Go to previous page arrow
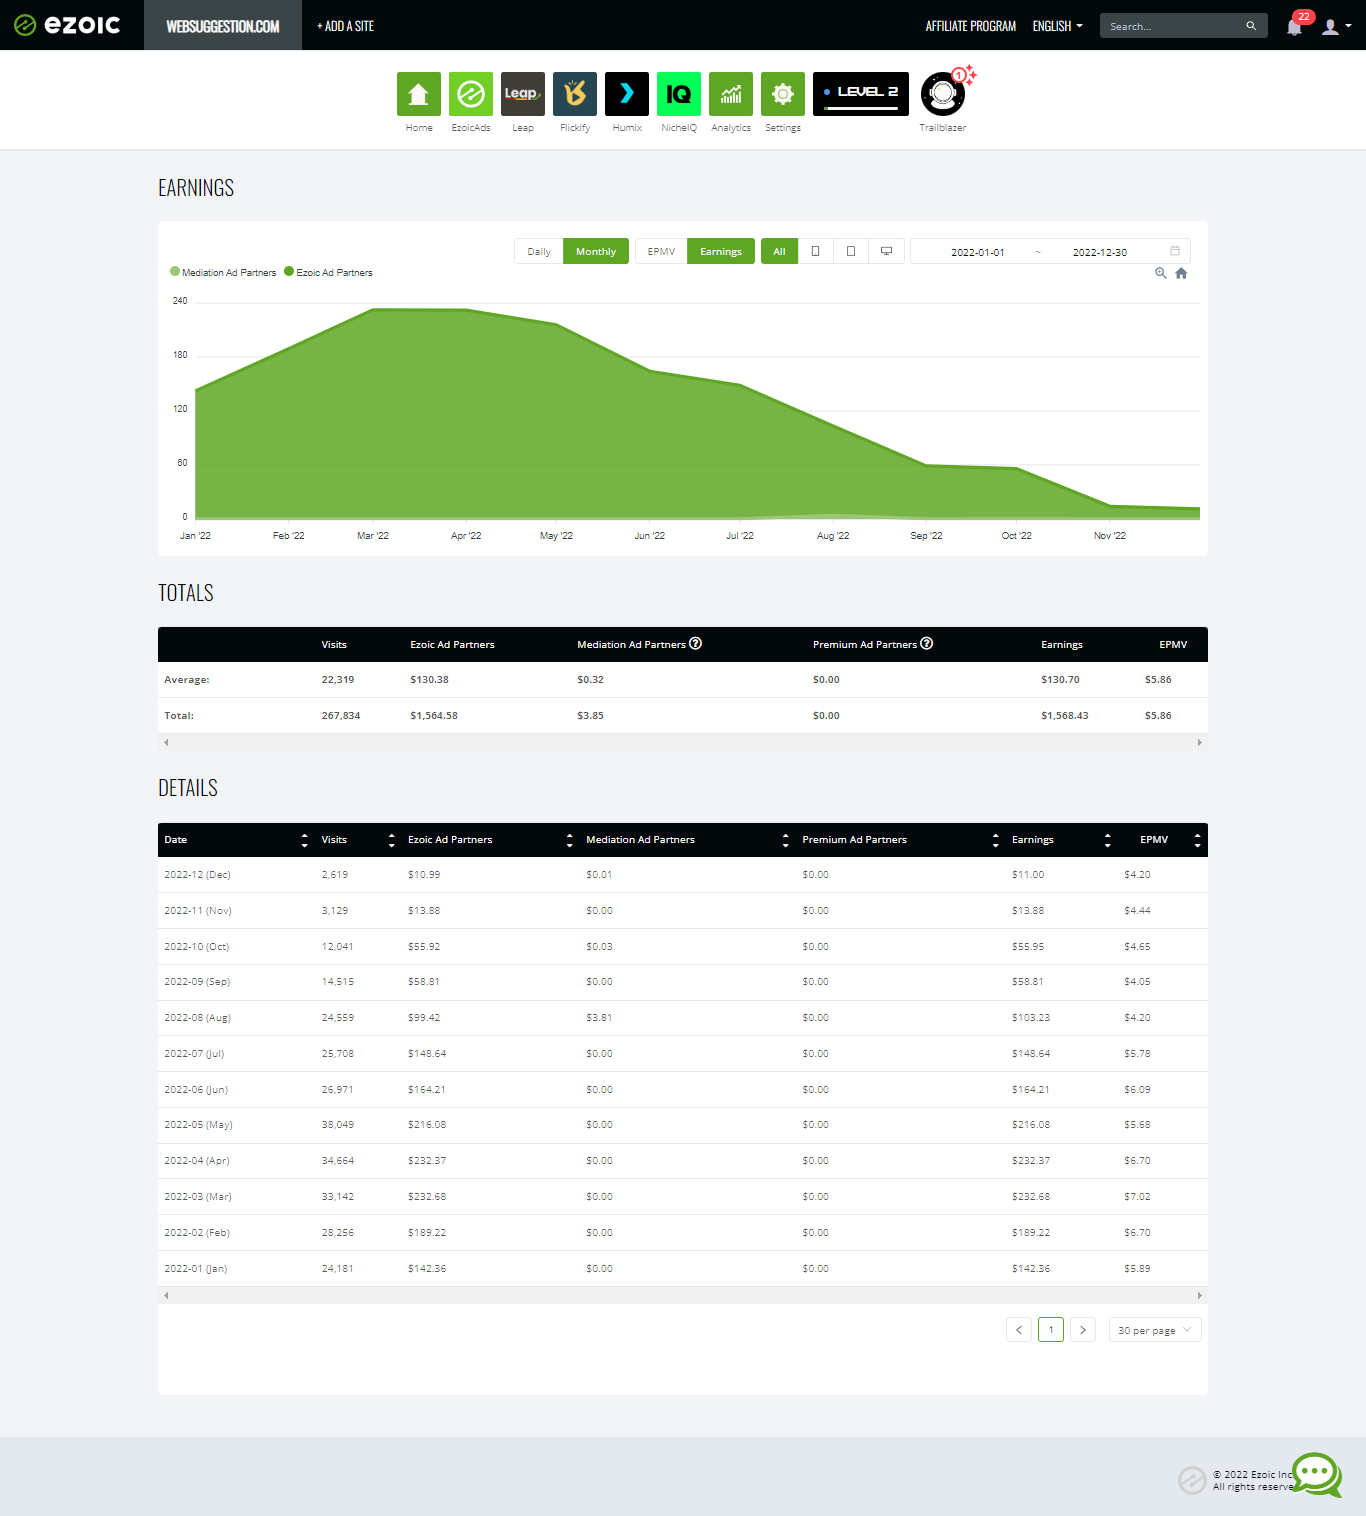1366x1516 pixels. (1019, 1330)
